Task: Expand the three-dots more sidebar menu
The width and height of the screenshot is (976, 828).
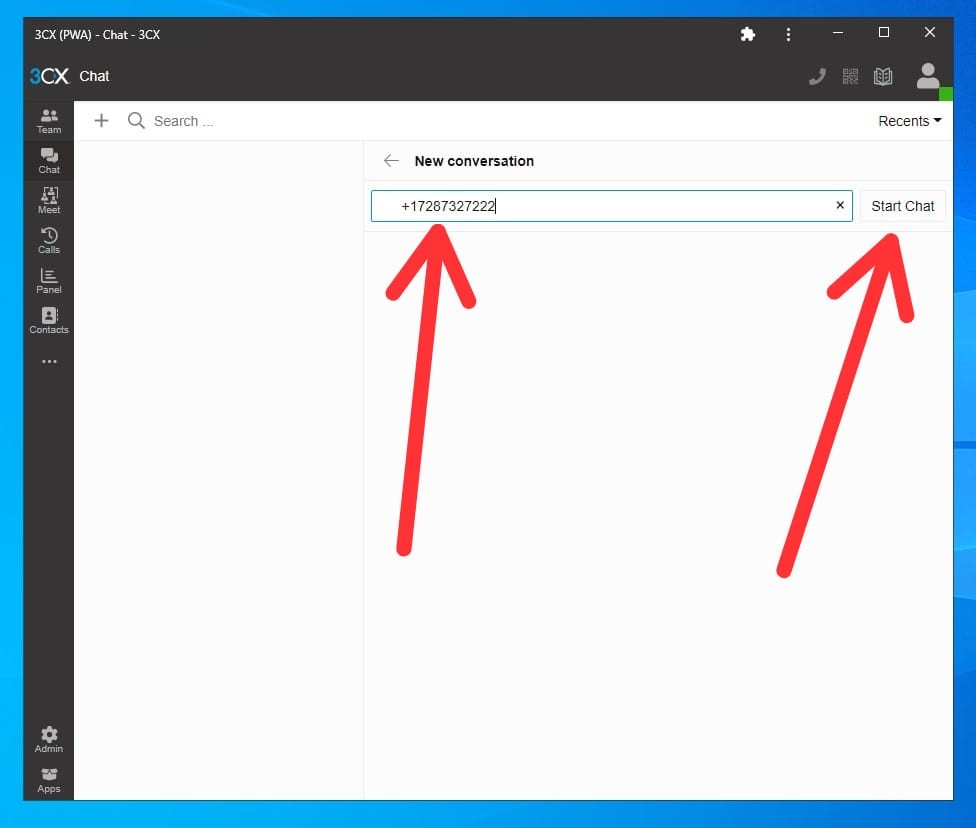Action: 49,361
